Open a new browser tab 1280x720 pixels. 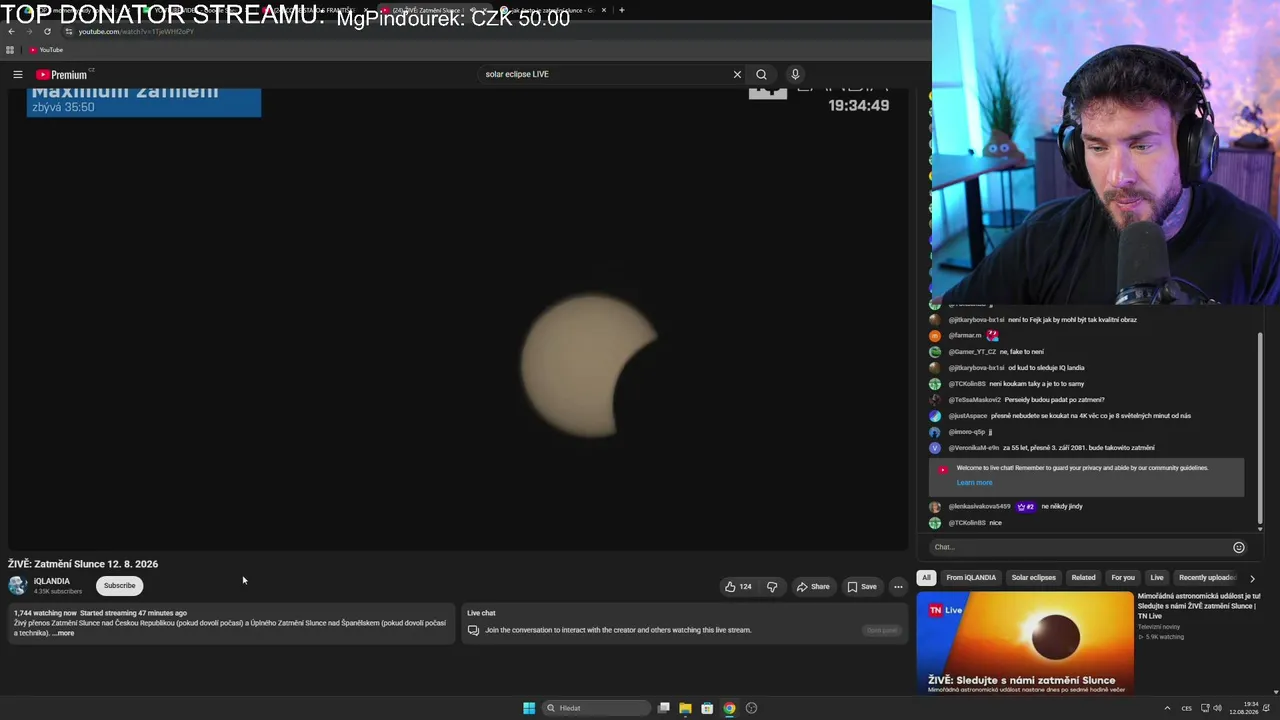(x=621, y=10)
